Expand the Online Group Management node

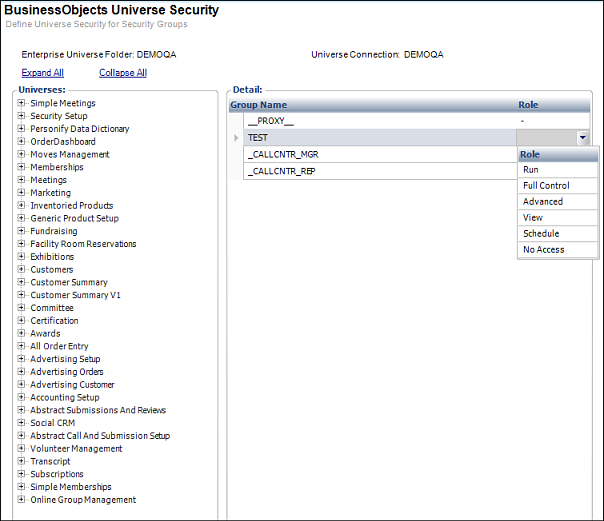point(21,500)
